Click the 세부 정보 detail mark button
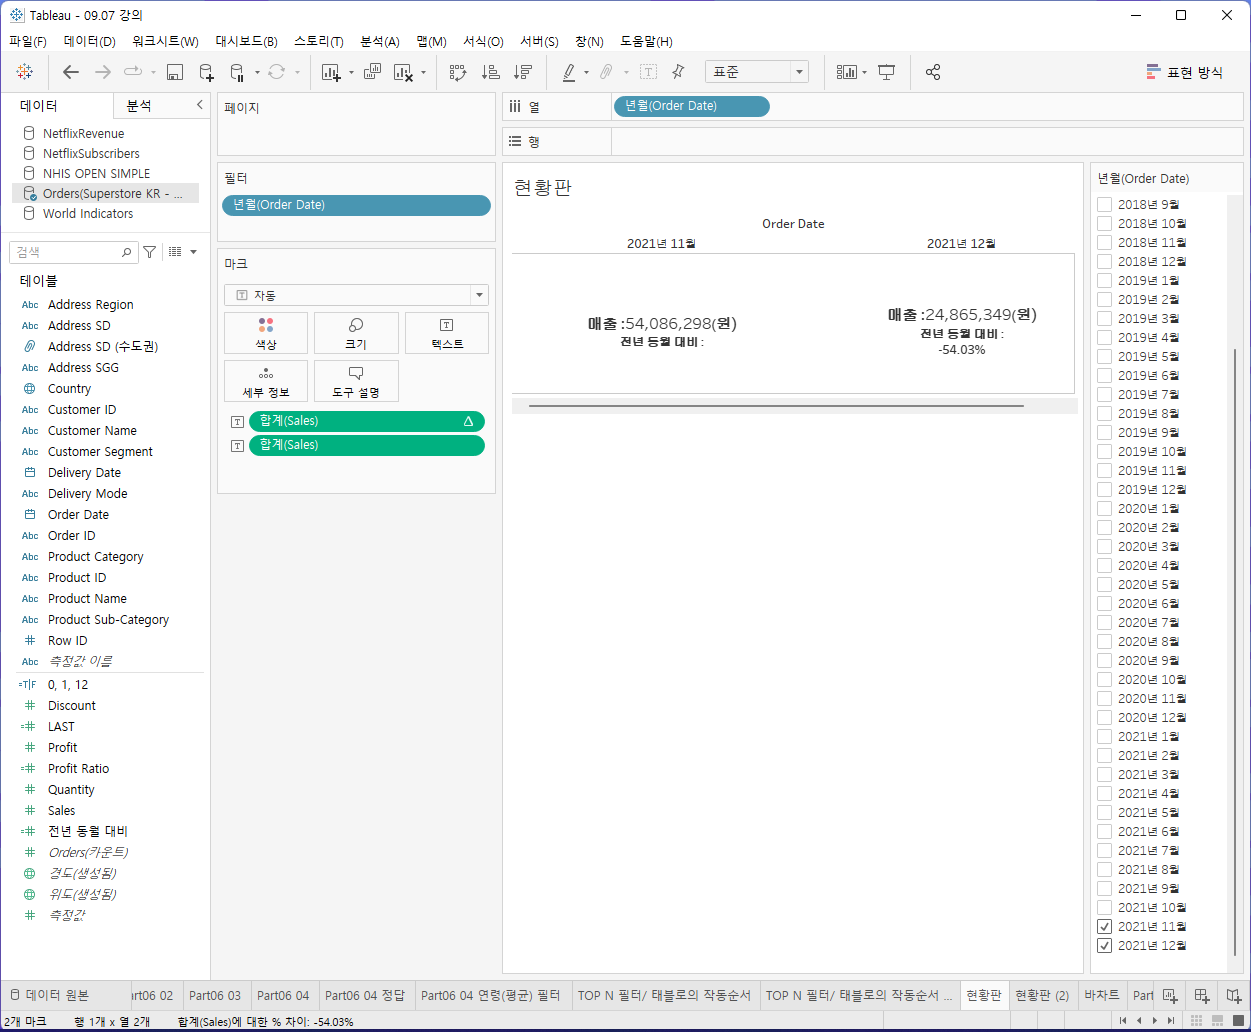The height and width of the screenshot is (1032, 1251). (266, 381)
